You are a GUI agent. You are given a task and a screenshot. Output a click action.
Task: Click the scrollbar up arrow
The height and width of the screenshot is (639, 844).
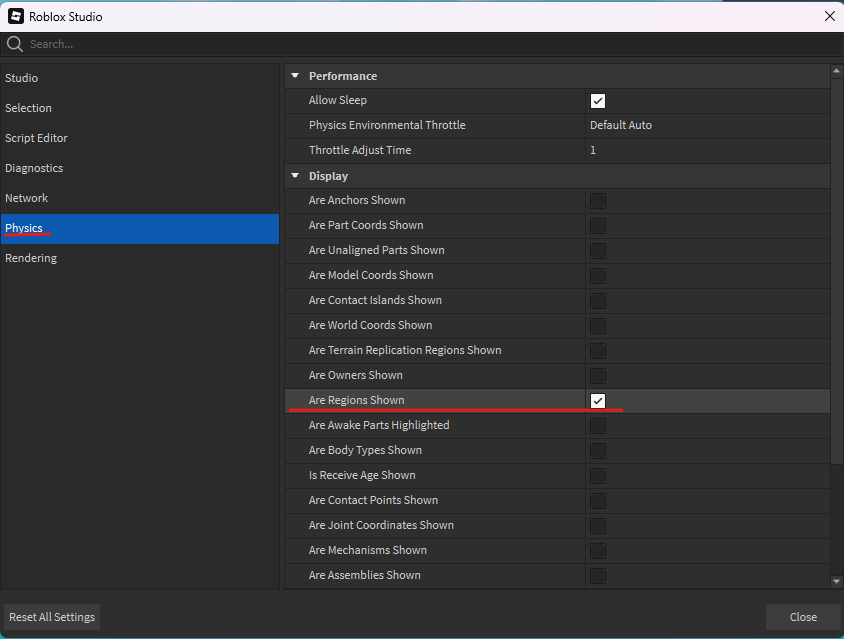coord(836,71)
